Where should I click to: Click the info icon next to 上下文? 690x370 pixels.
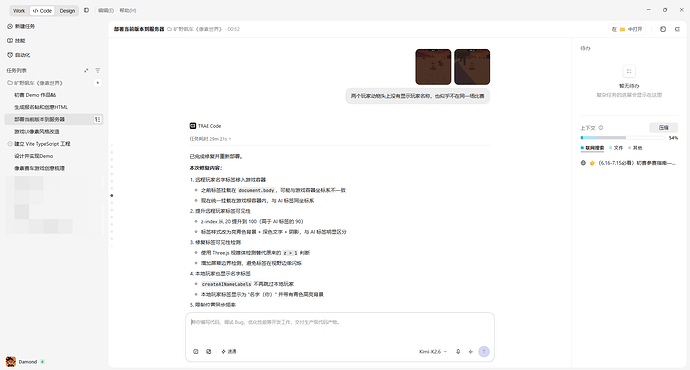point(601,128)
